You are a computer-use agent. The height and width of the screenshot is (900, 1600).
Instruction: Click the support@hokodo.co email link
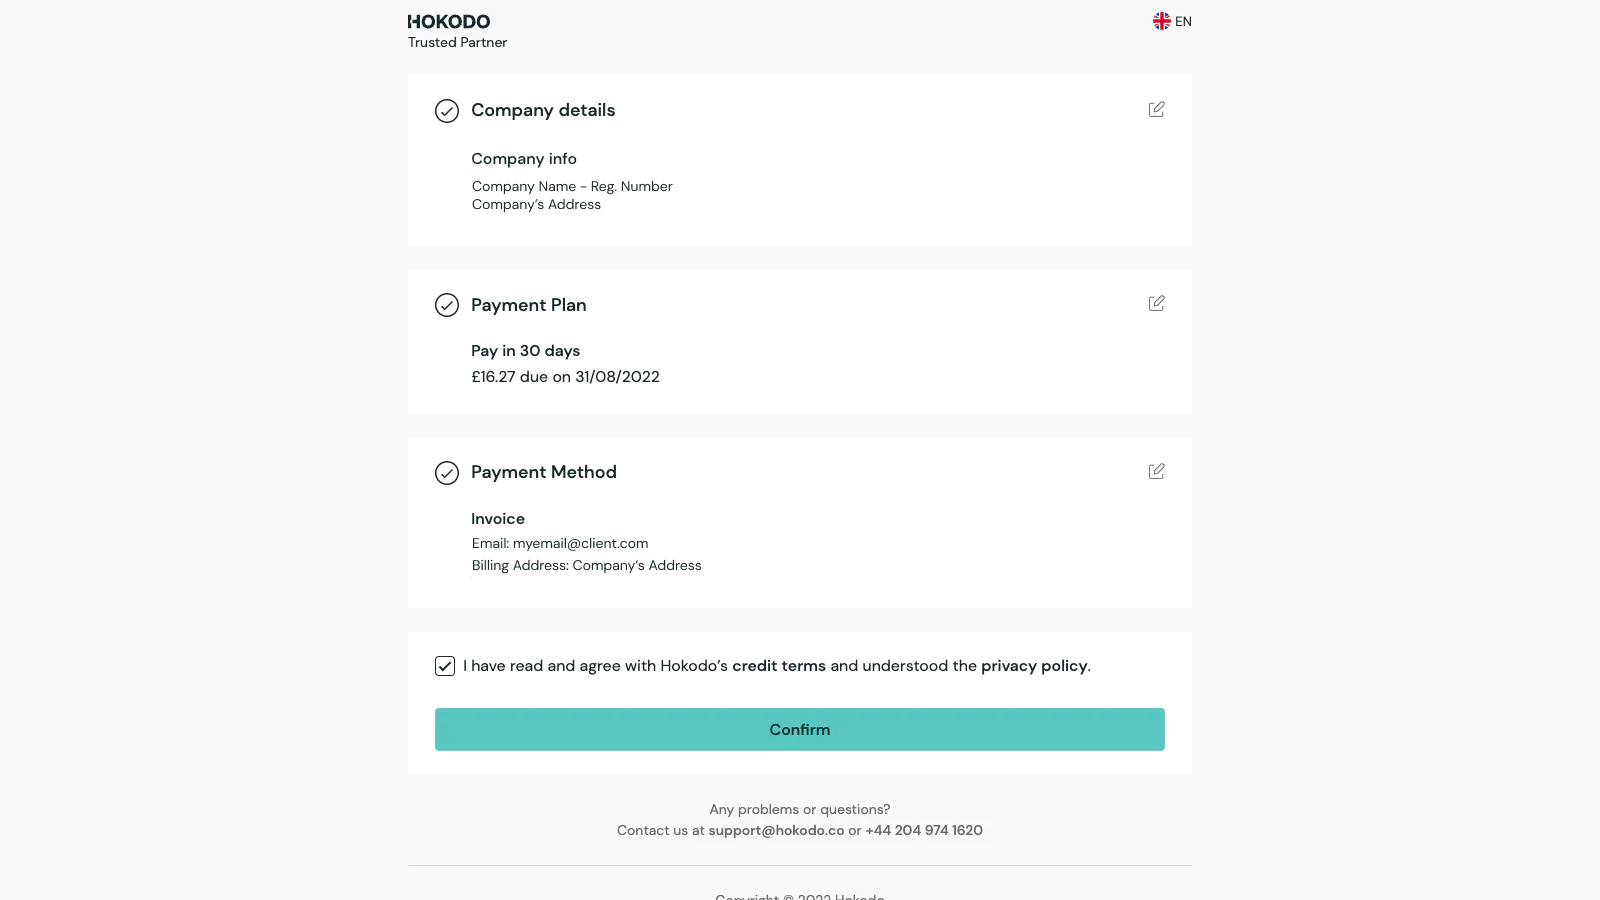coord(776,831)
